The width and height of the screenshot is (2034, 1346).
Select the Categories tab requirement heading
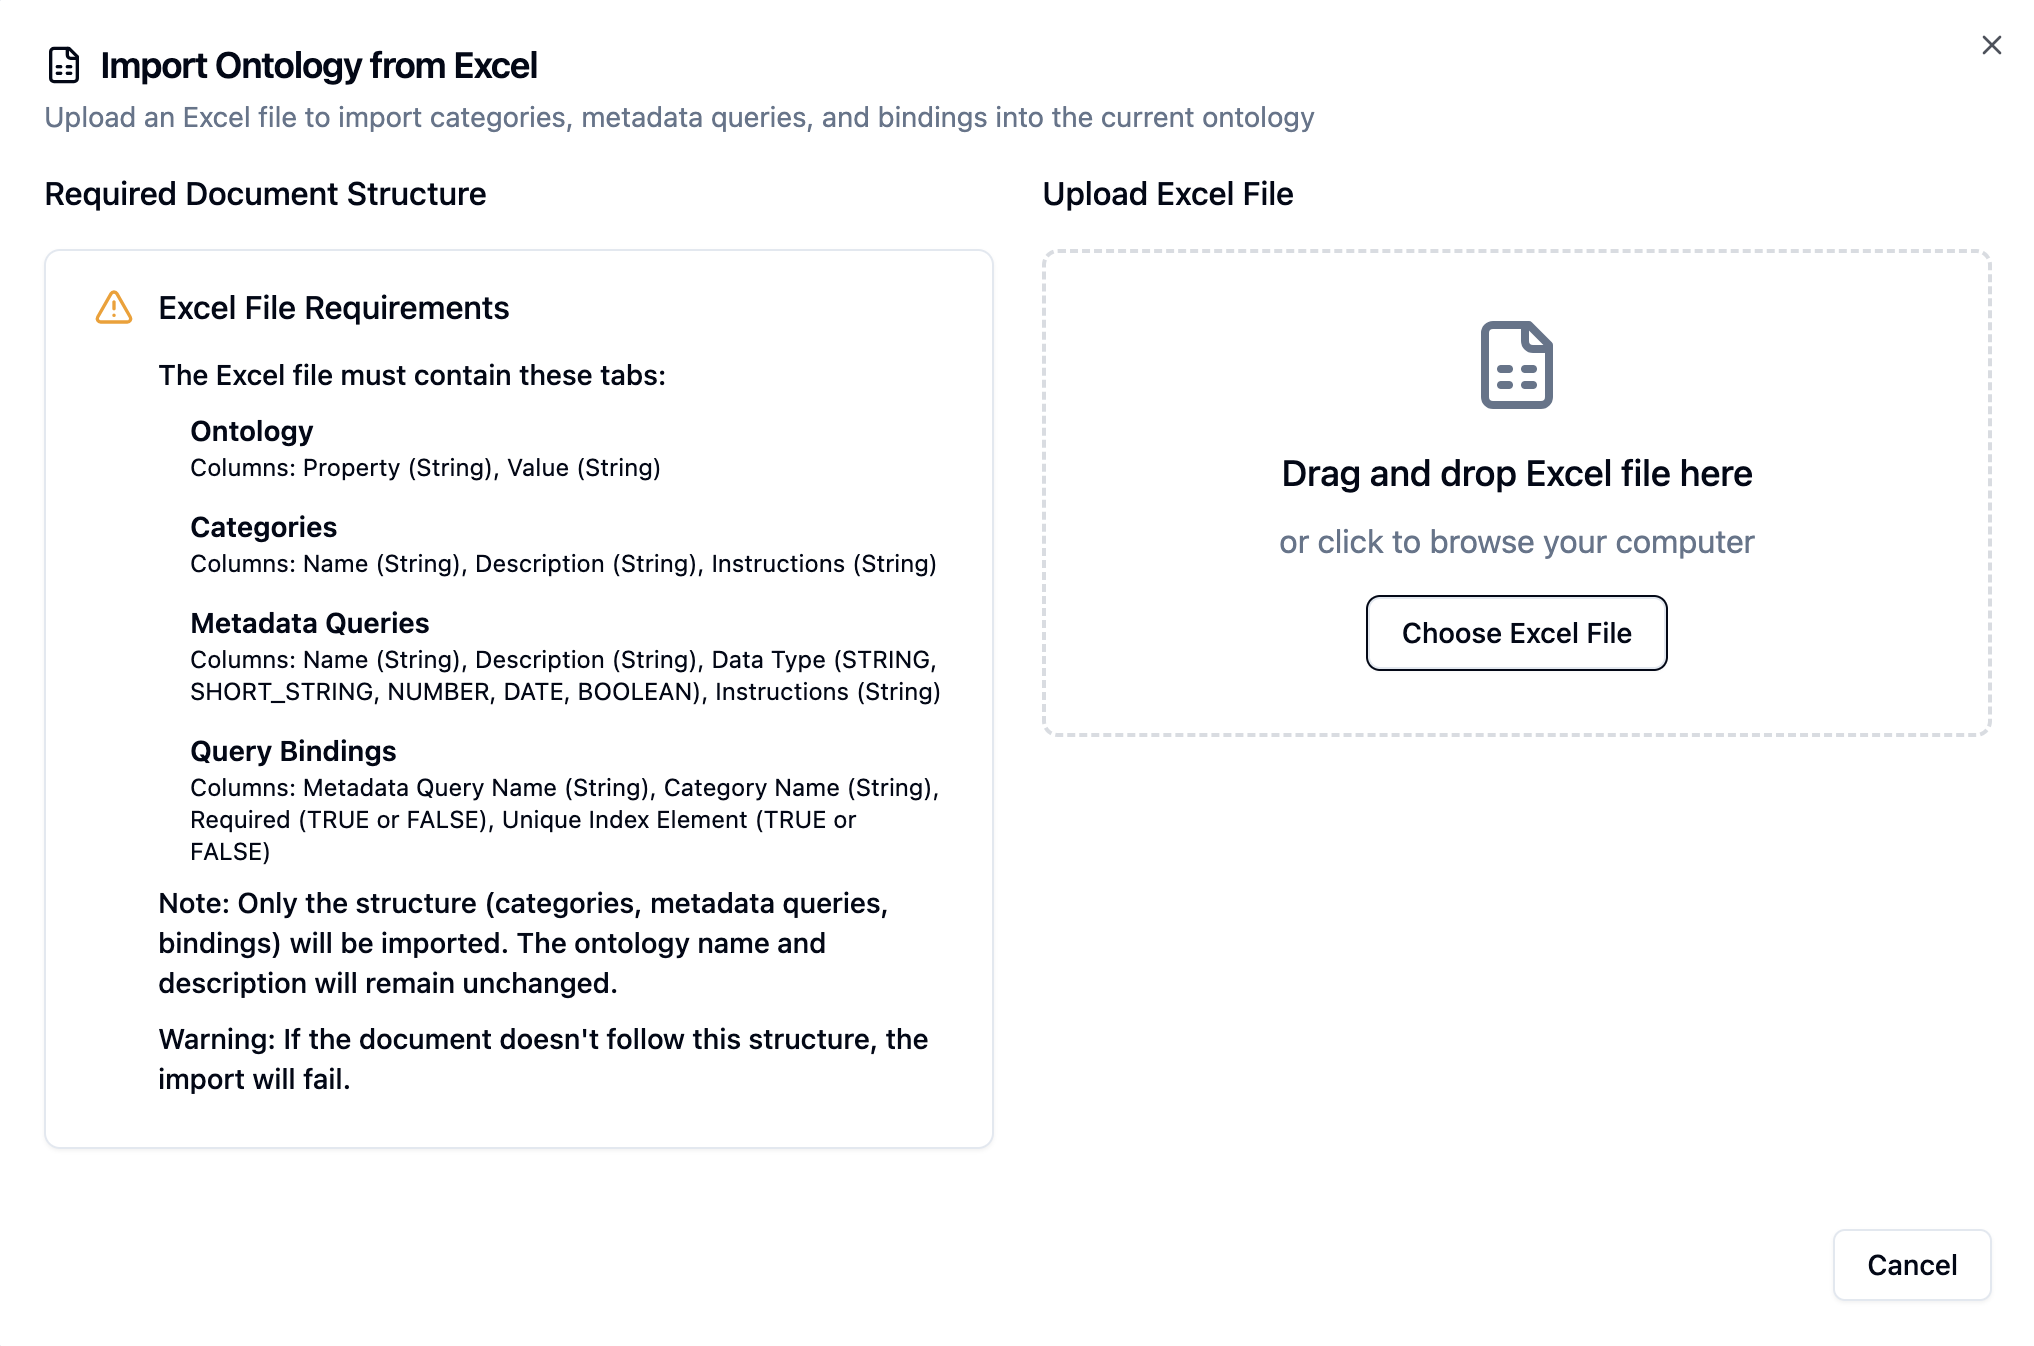click(263, 527)
